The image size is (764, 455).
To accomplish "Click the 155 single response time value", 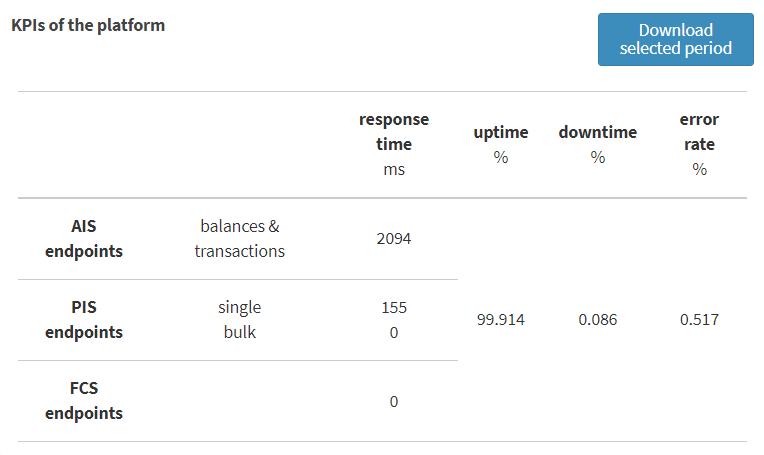I will coord(394,307).
